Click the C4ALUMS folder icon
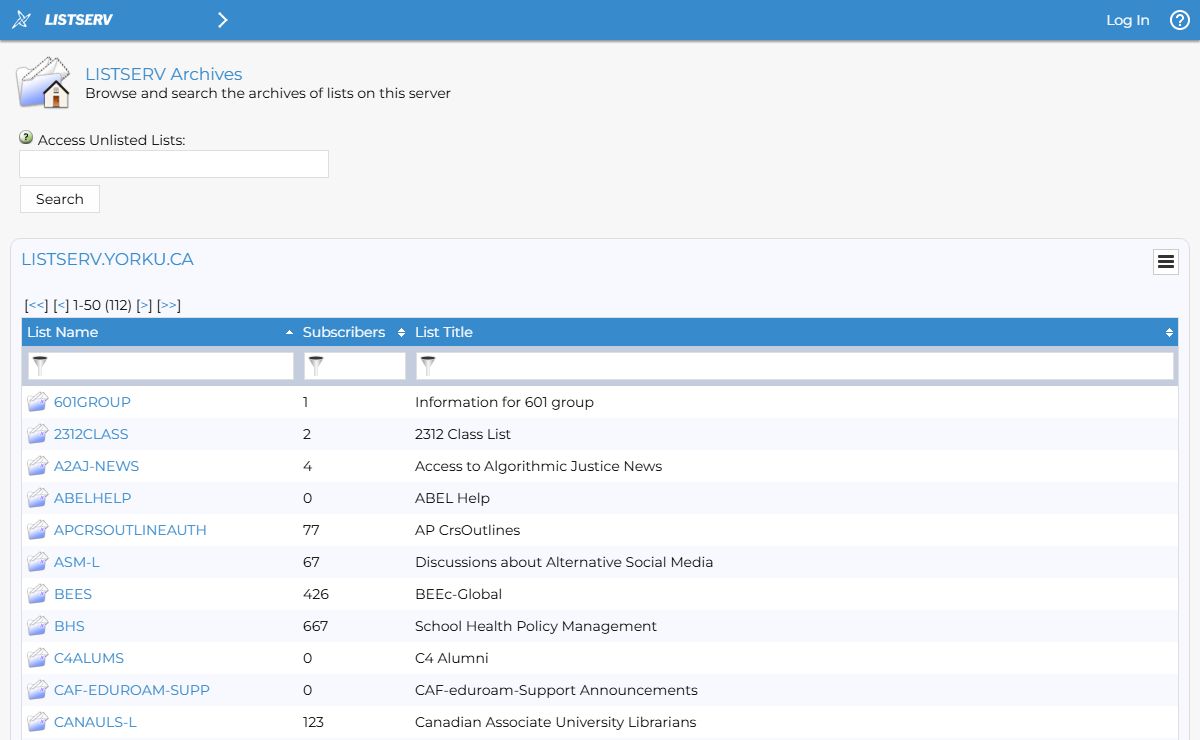This screenshot has width=1200, height=740. (x=38, y=658)
